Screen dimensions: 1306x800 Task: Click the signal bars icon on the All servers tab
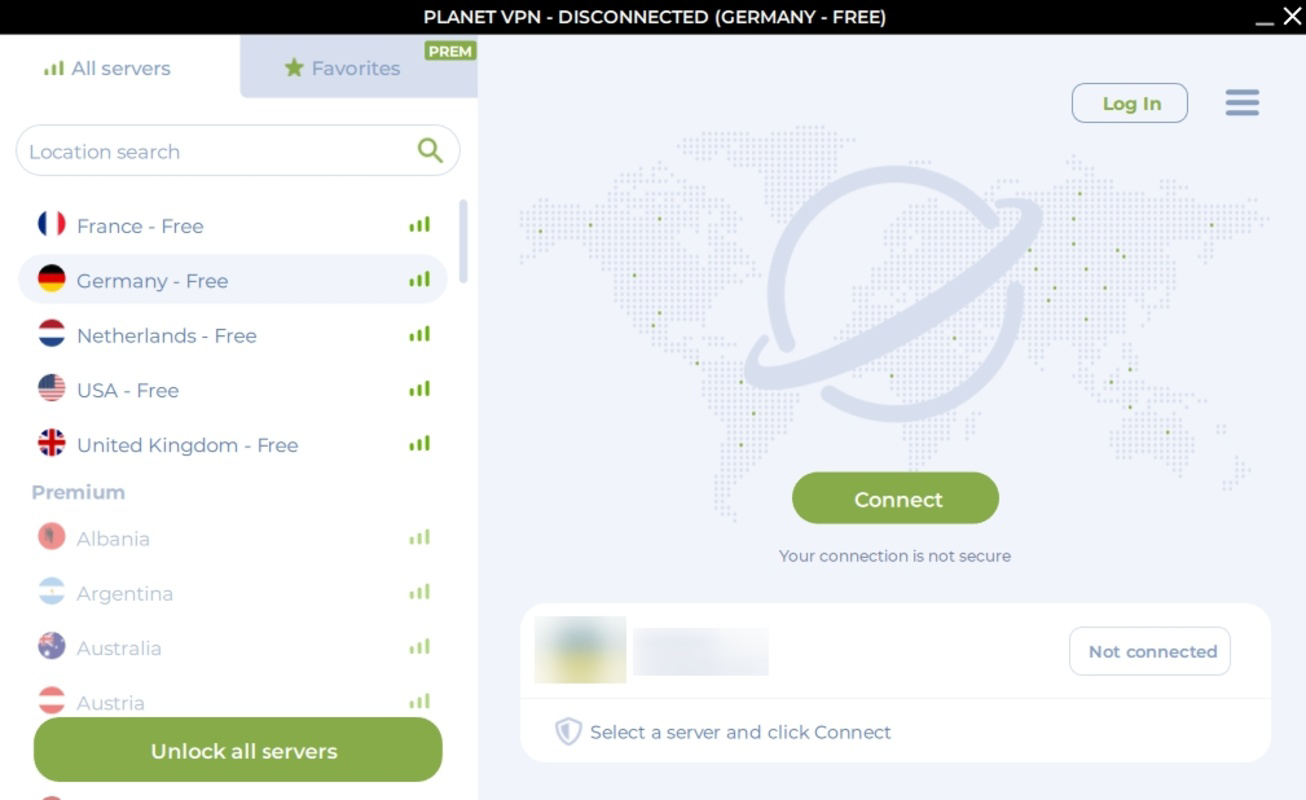[x=50, y=68]
